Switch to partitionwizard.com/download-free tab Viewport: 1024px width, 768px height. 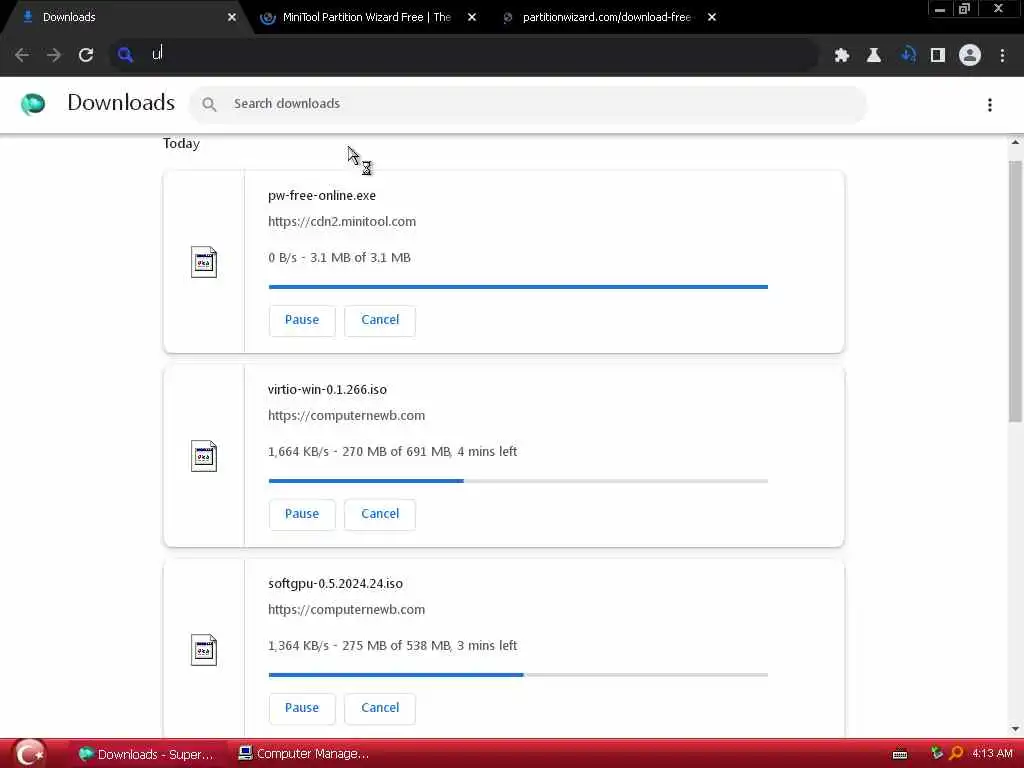607,18
